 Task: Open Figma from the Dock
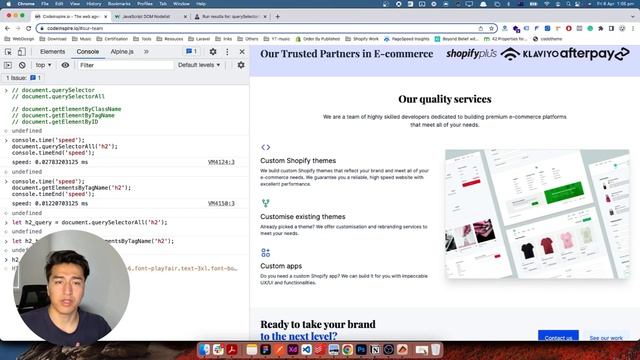click(266, 349)
